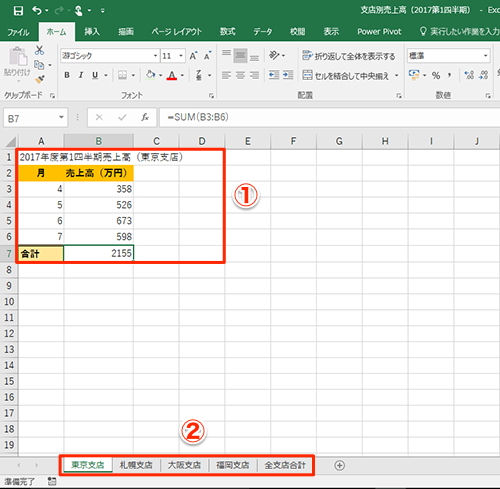Image resolution: width=500 pixels, height=489 pixels.
Task: Switch to the Power Pivot tab
Action: coord(379,32)
